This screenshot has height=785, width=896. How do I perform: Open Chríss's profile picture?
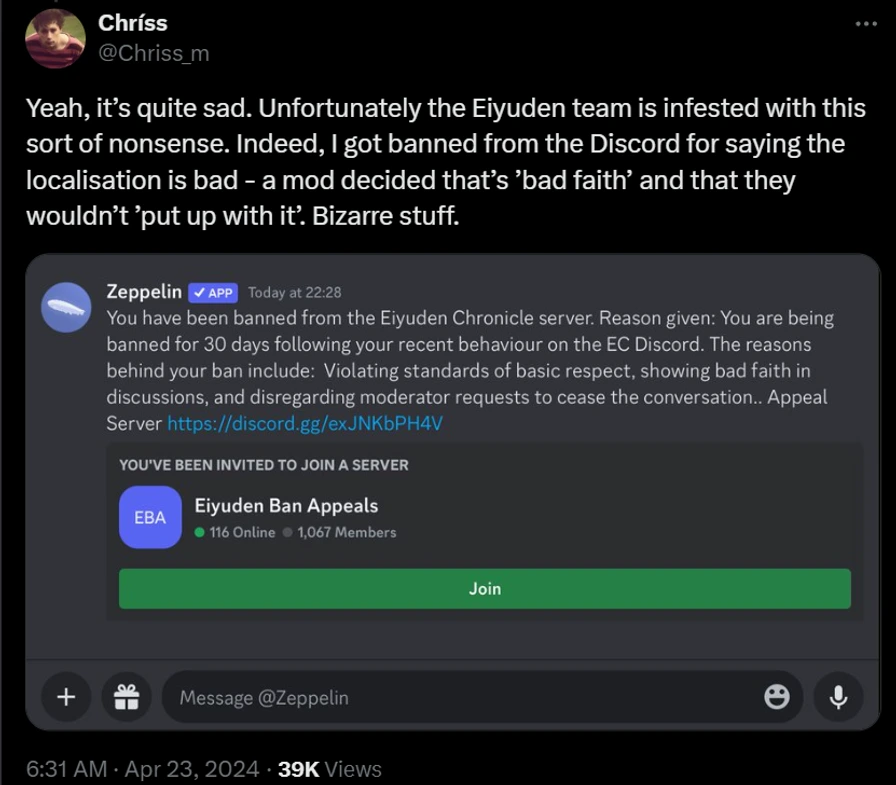click(x=55, y=39)
